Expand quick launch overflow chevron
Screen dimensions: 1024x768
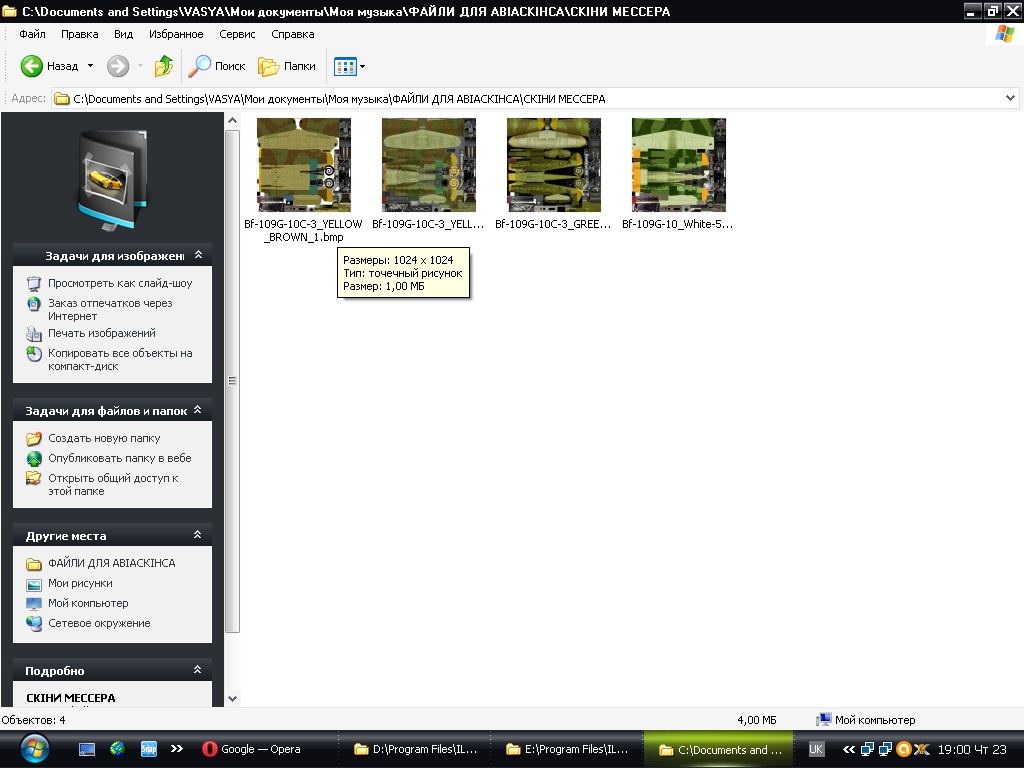click(x=176, y=749)
